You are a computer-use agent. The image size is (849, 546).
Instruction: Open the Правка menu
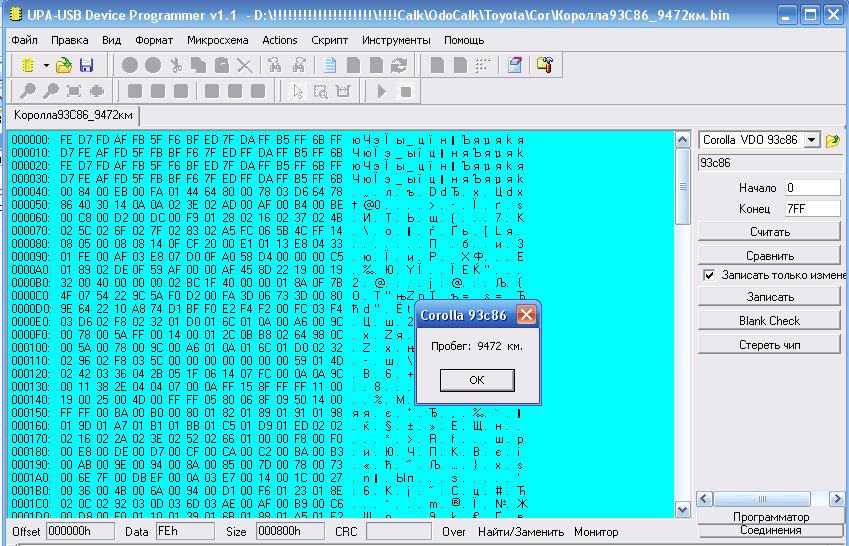point(69,40)
